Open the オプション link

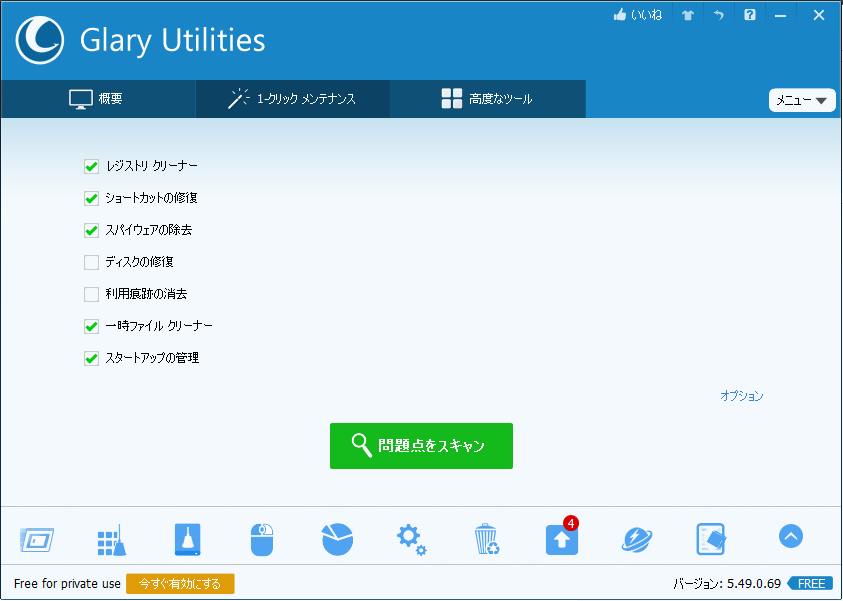[x=741, y=396]
